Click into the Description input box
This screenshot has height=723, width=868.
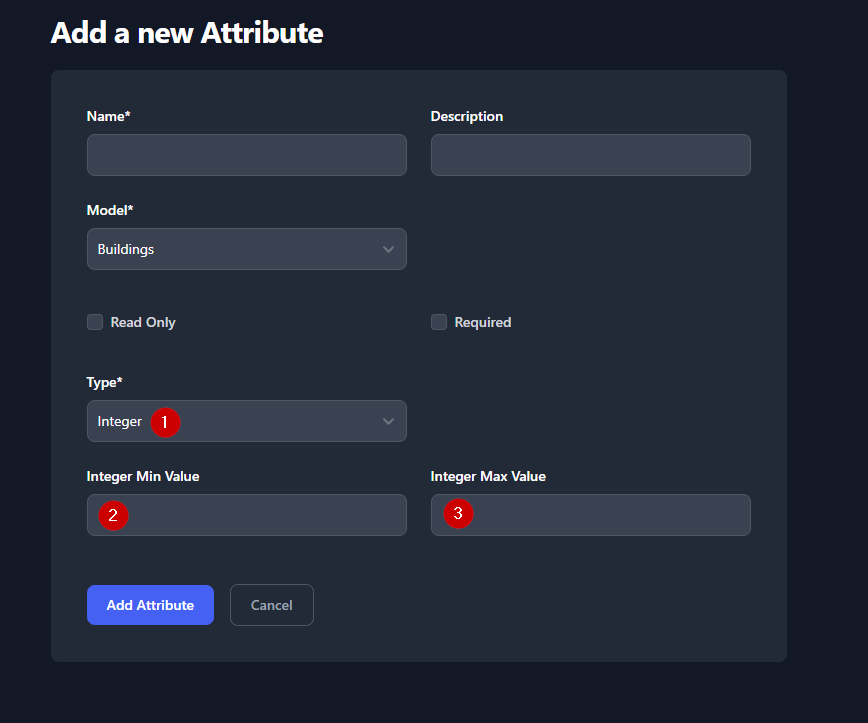(590, 155)
